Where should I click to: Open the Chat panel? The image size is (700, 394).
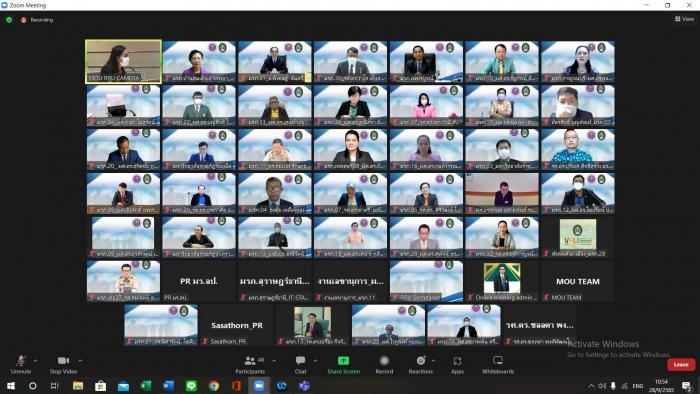point(300,364)
